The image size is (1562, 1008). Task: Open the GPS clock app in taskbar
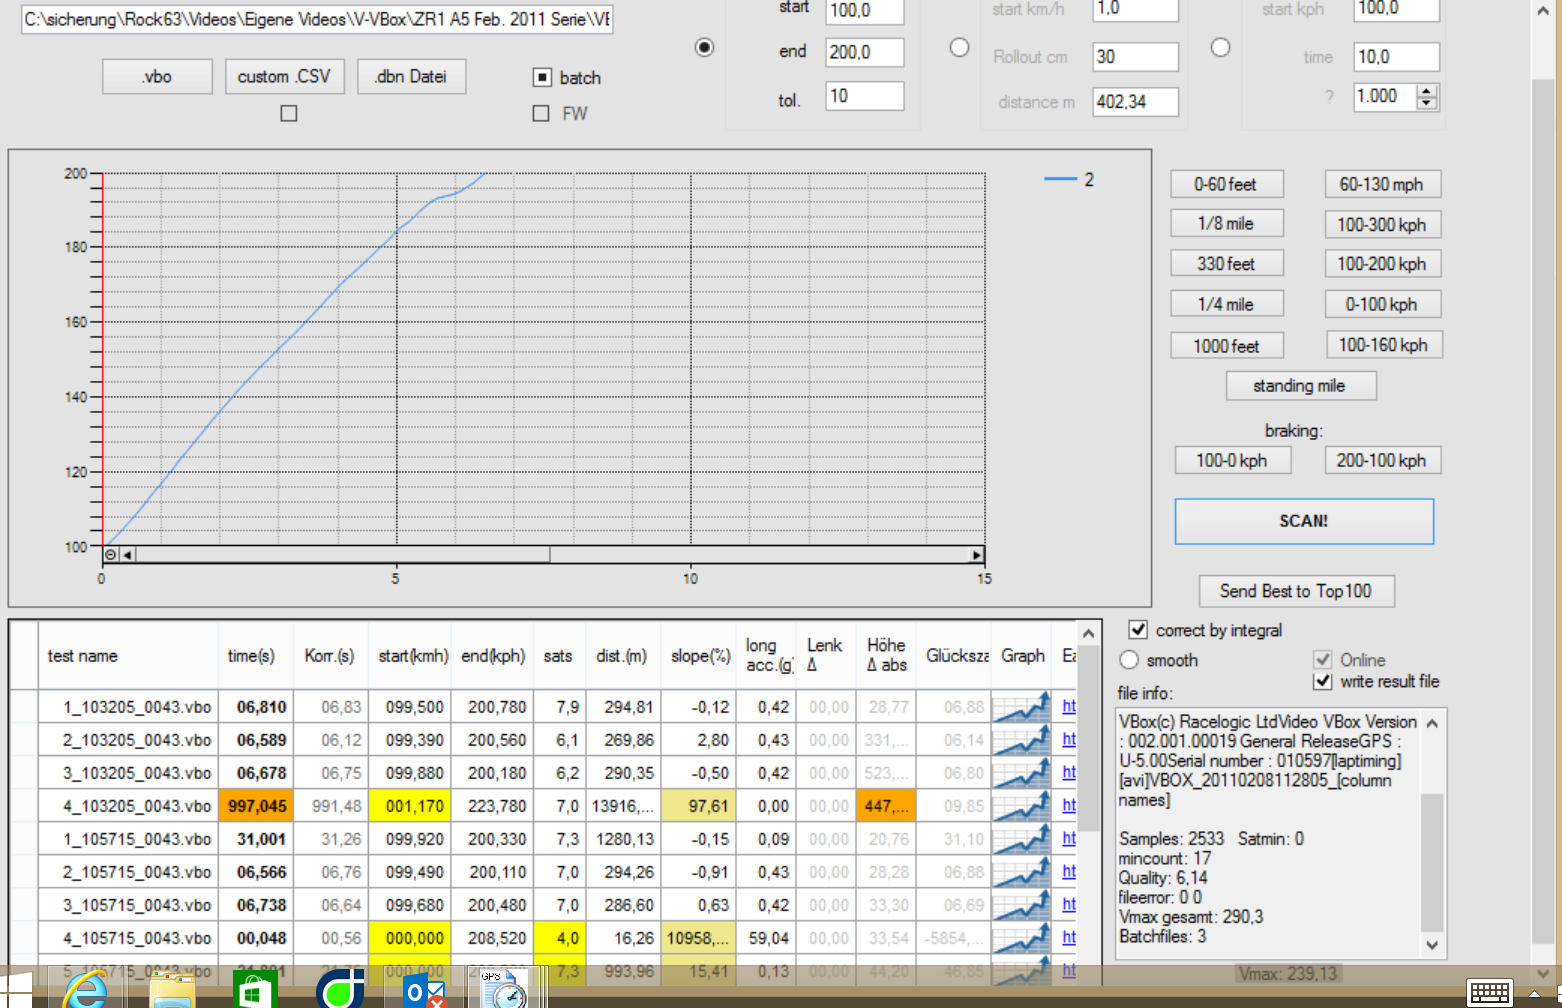[505, 990]
